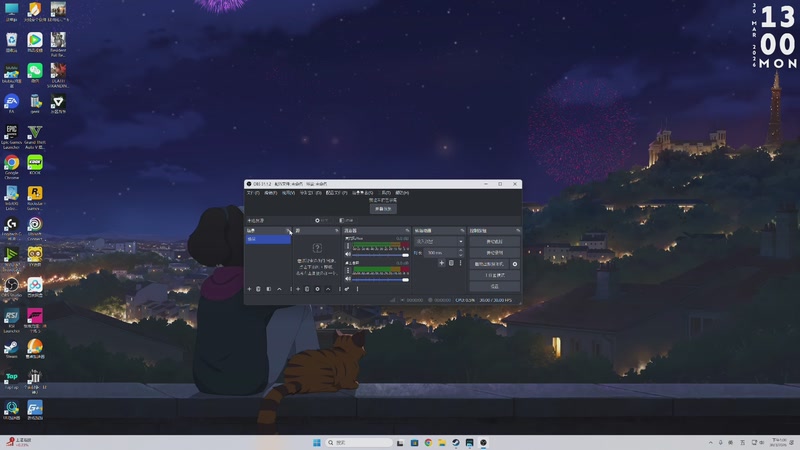
Task: Open RSI Launcher desktop icon
Action: click(x=11, y=319)
